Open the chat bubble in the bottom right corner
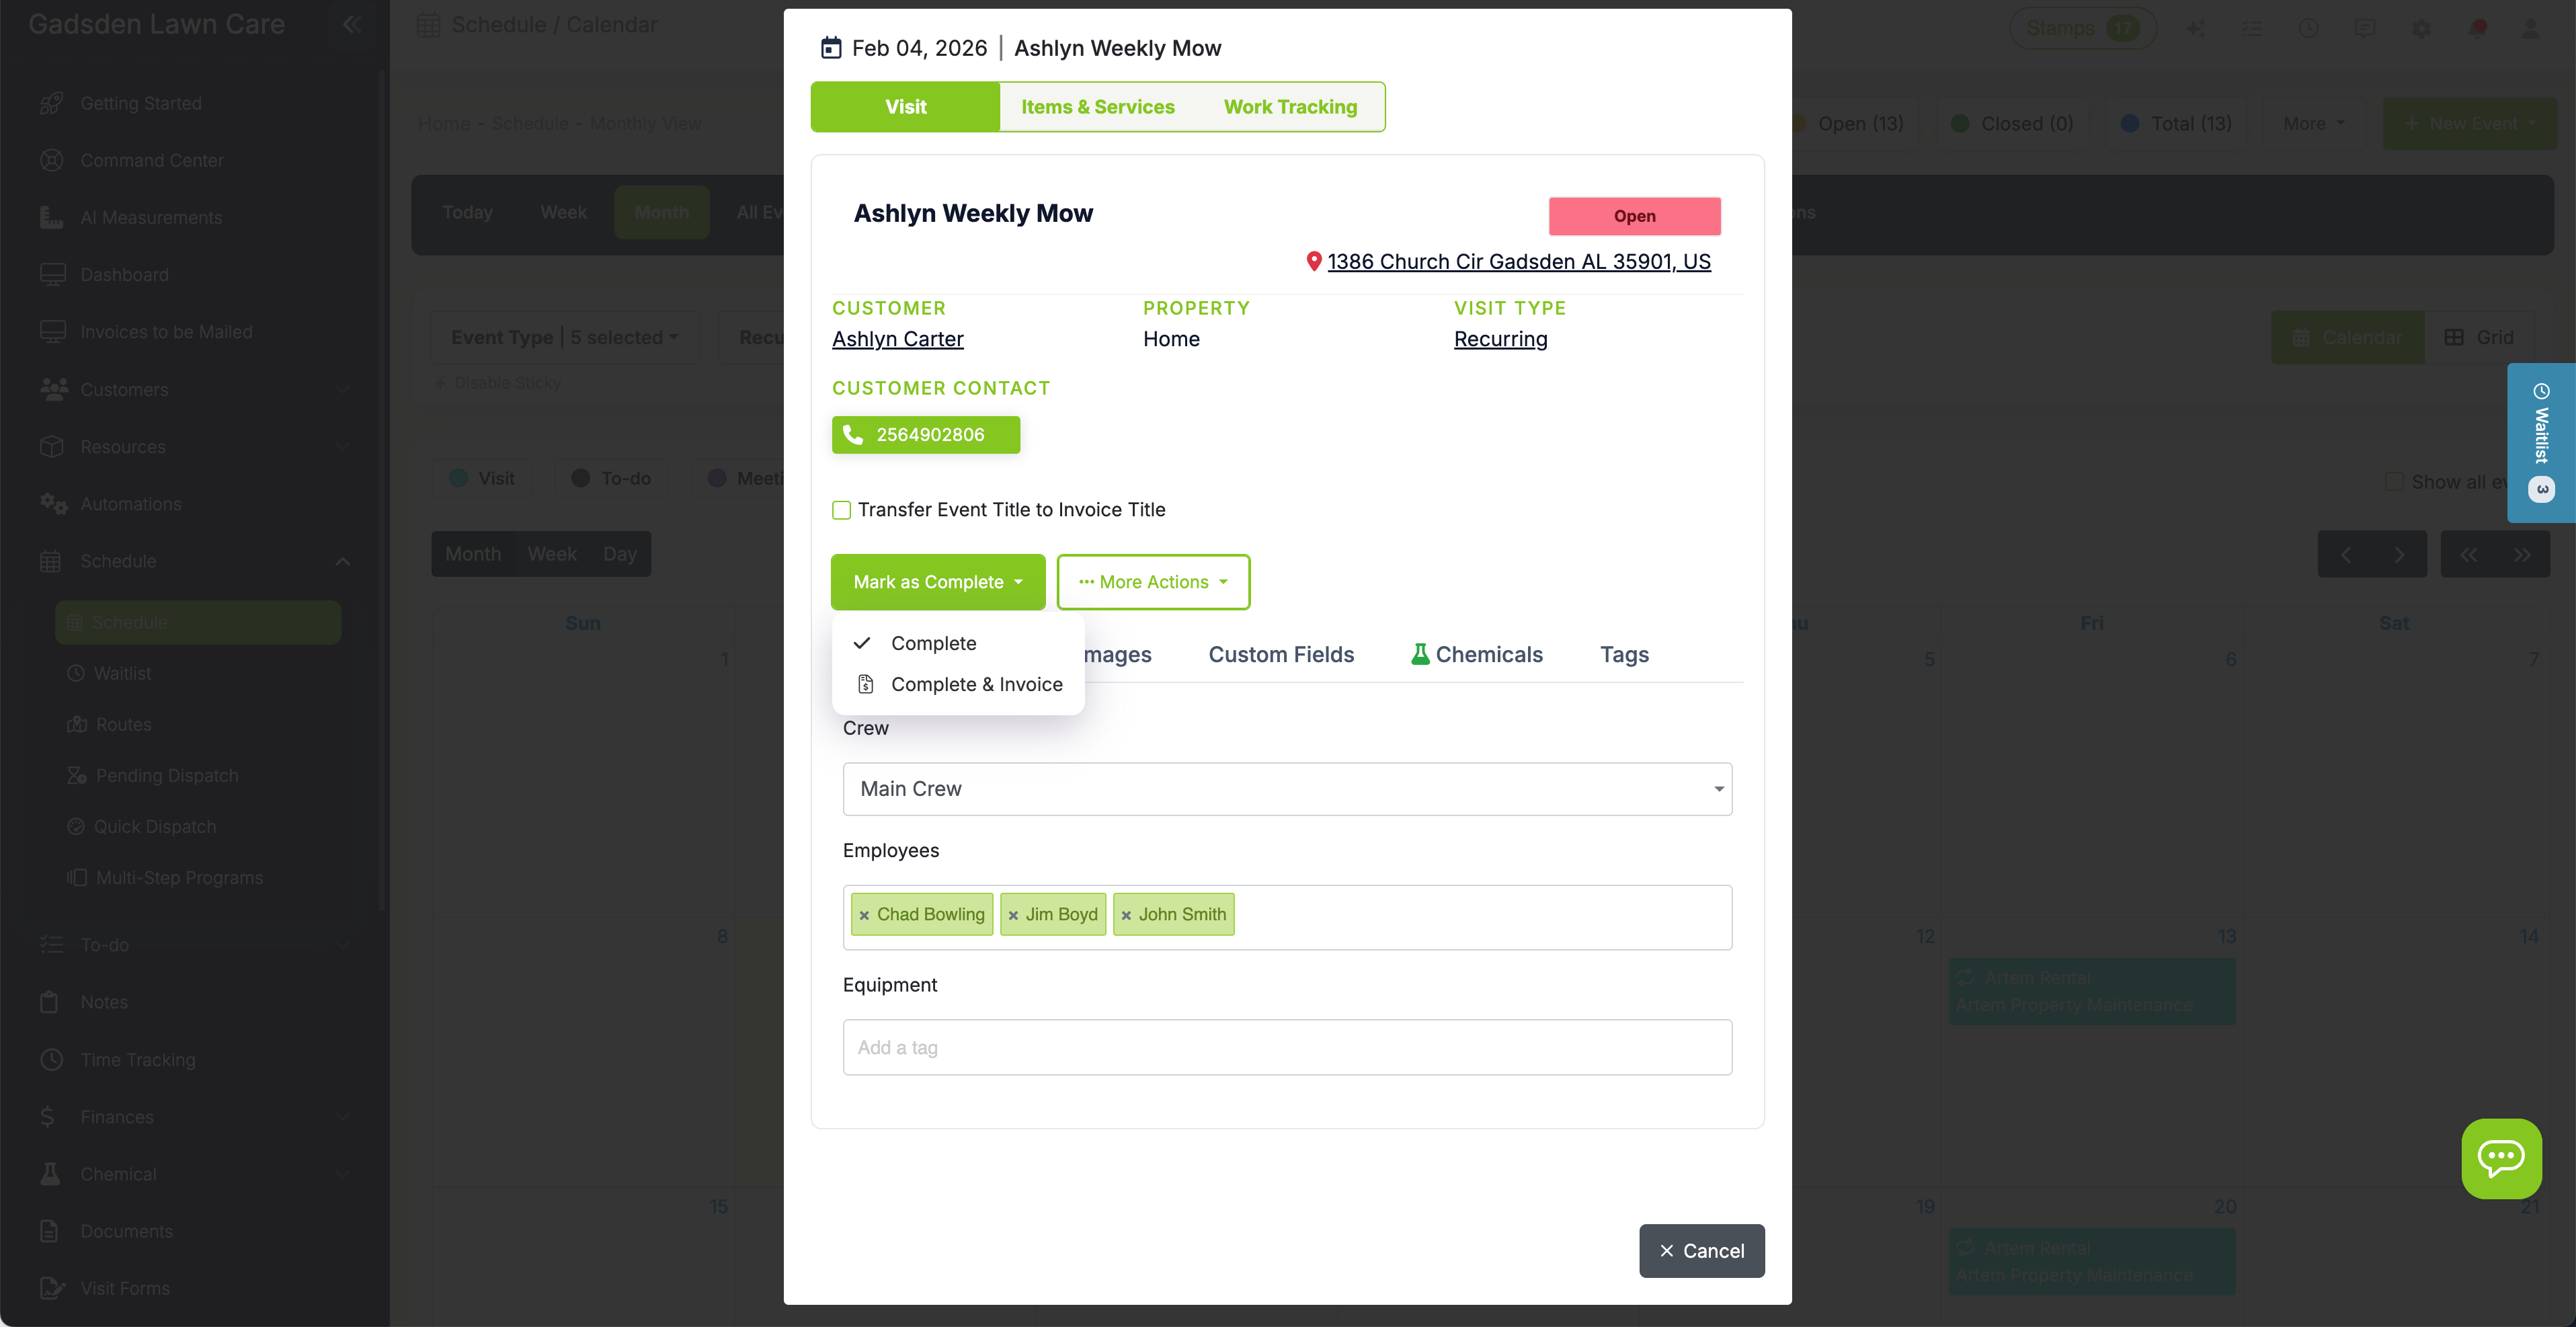This screenshot has width=2576, height=1327. click(2501, 1159)
